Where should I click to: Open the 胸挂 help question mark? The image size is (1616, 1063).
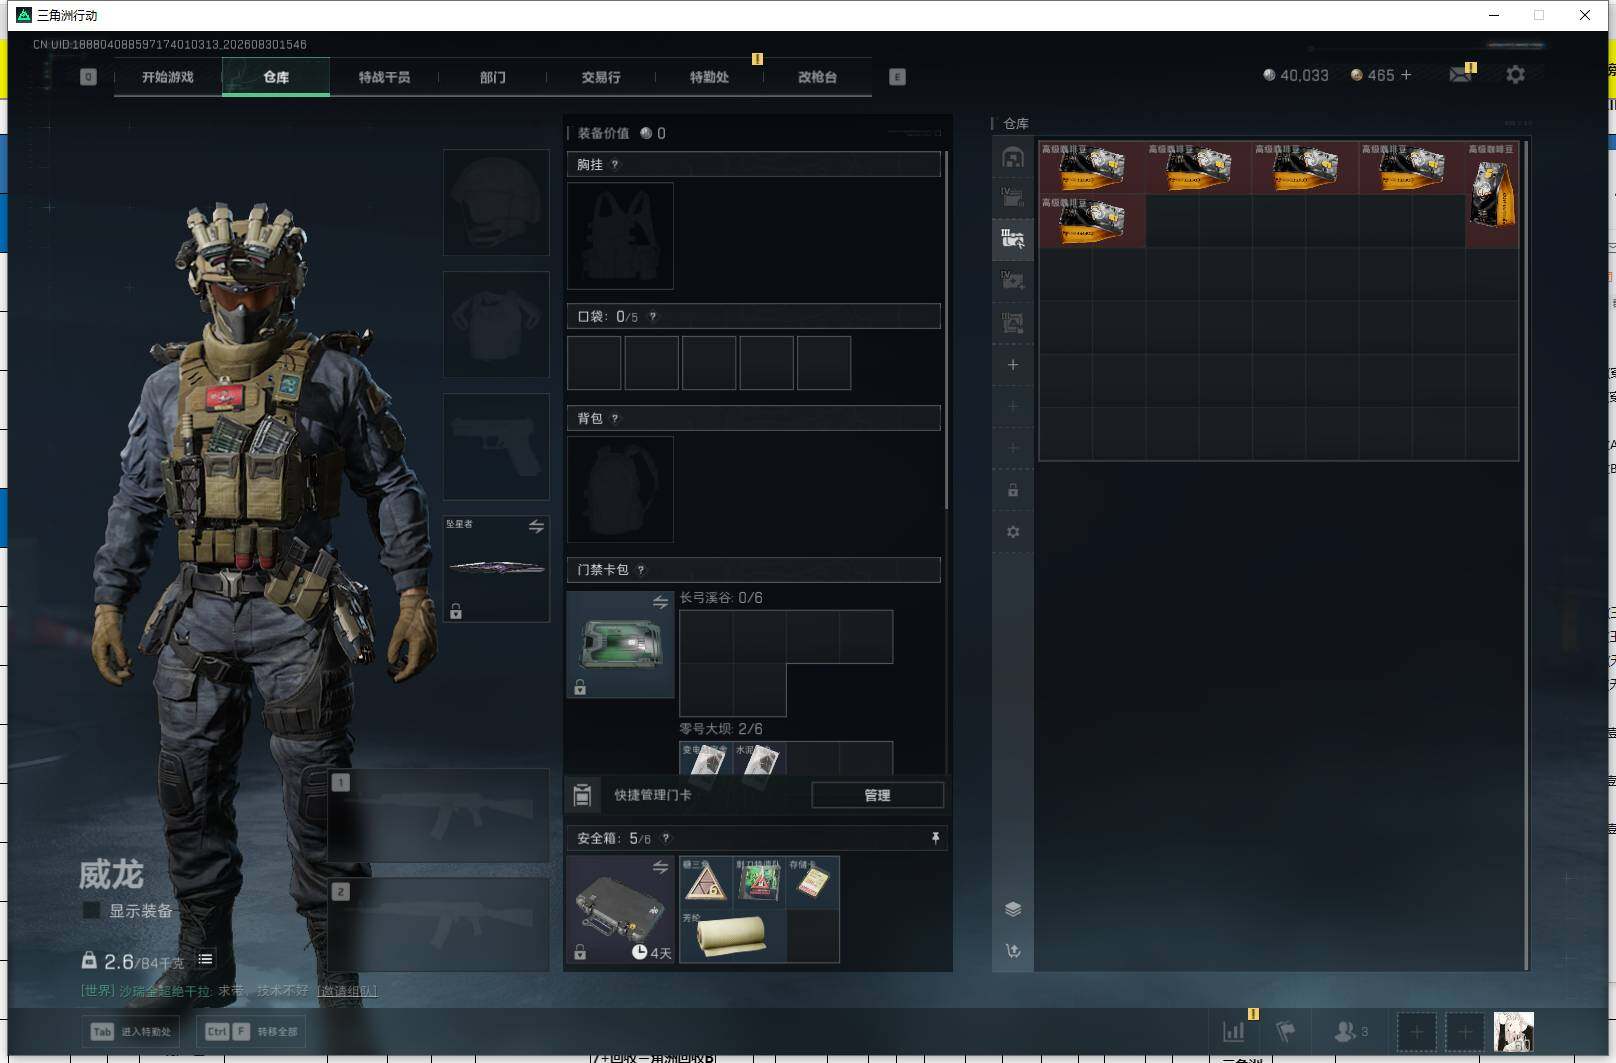click(615, 165)
